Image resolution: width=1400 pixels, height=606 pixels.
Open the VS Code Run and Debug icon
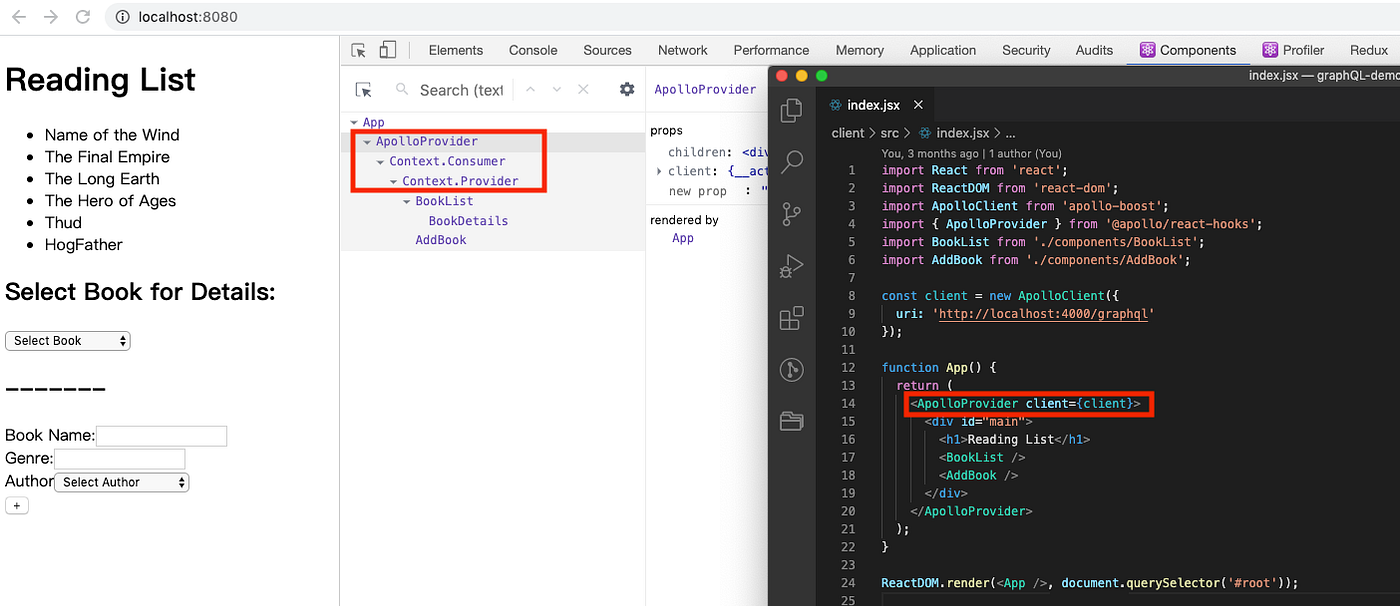[791, 265]
